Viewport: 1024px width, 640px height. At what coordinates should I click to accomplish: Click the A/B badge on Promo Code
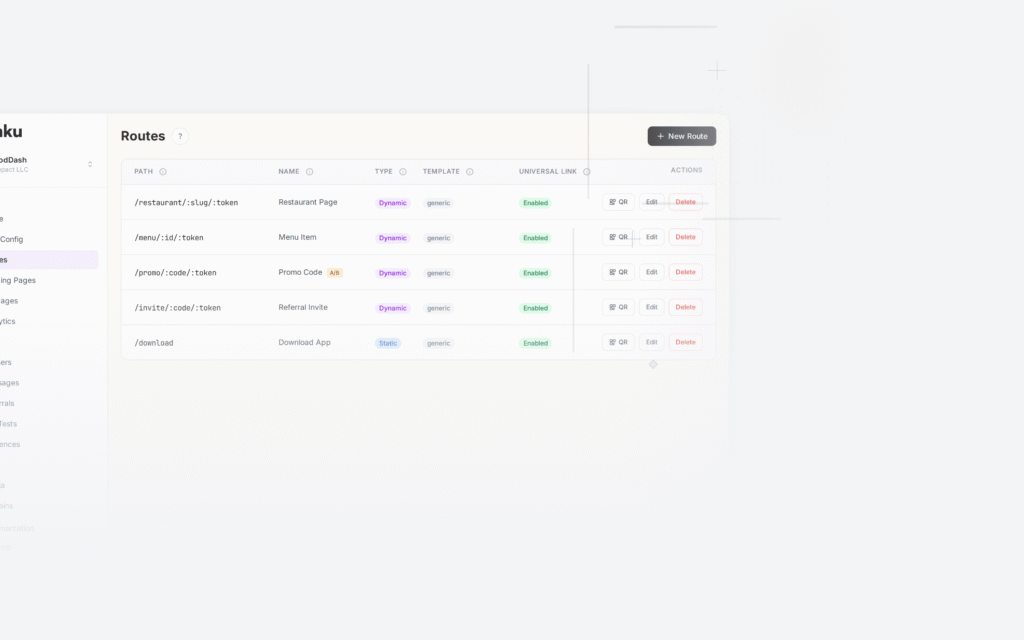pyautogui.click(x=334, y=272)
